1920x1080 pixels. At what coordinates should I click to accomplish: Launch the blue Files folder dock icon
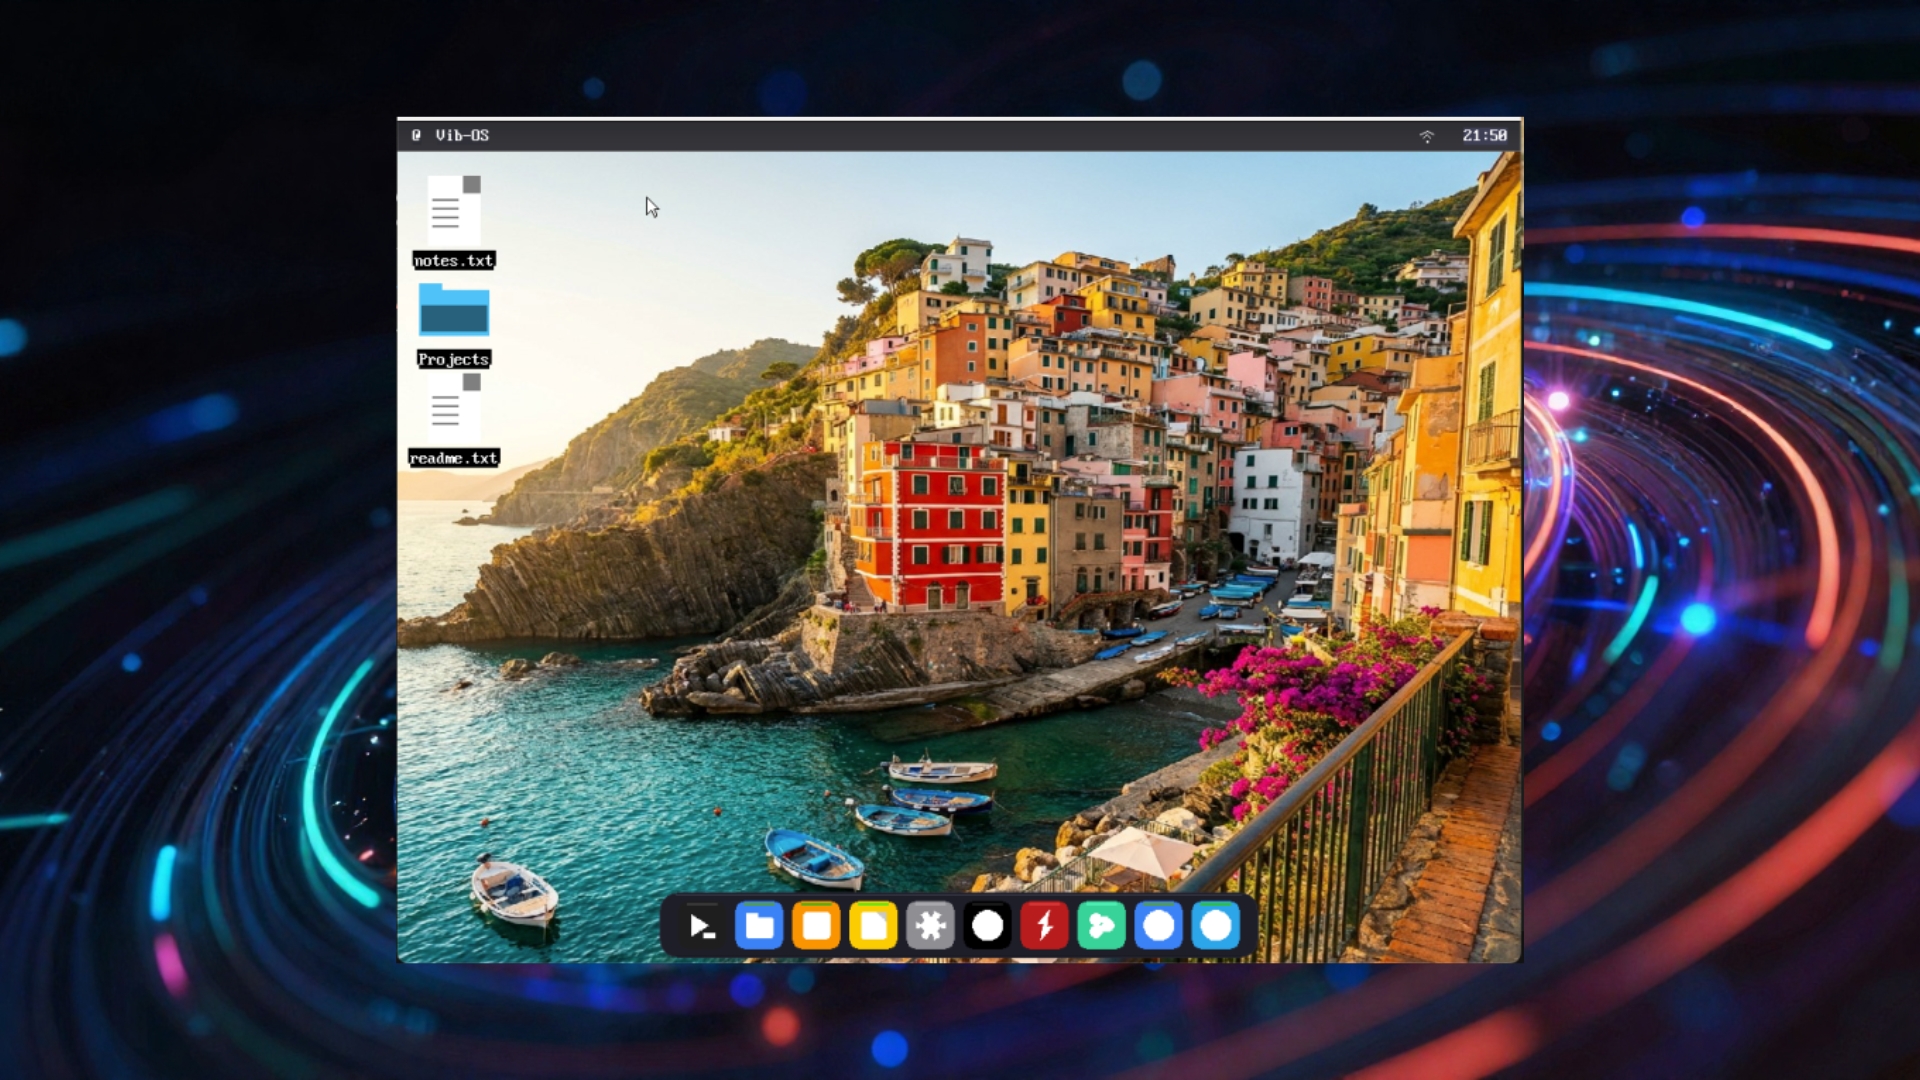(x=759, y=926)
